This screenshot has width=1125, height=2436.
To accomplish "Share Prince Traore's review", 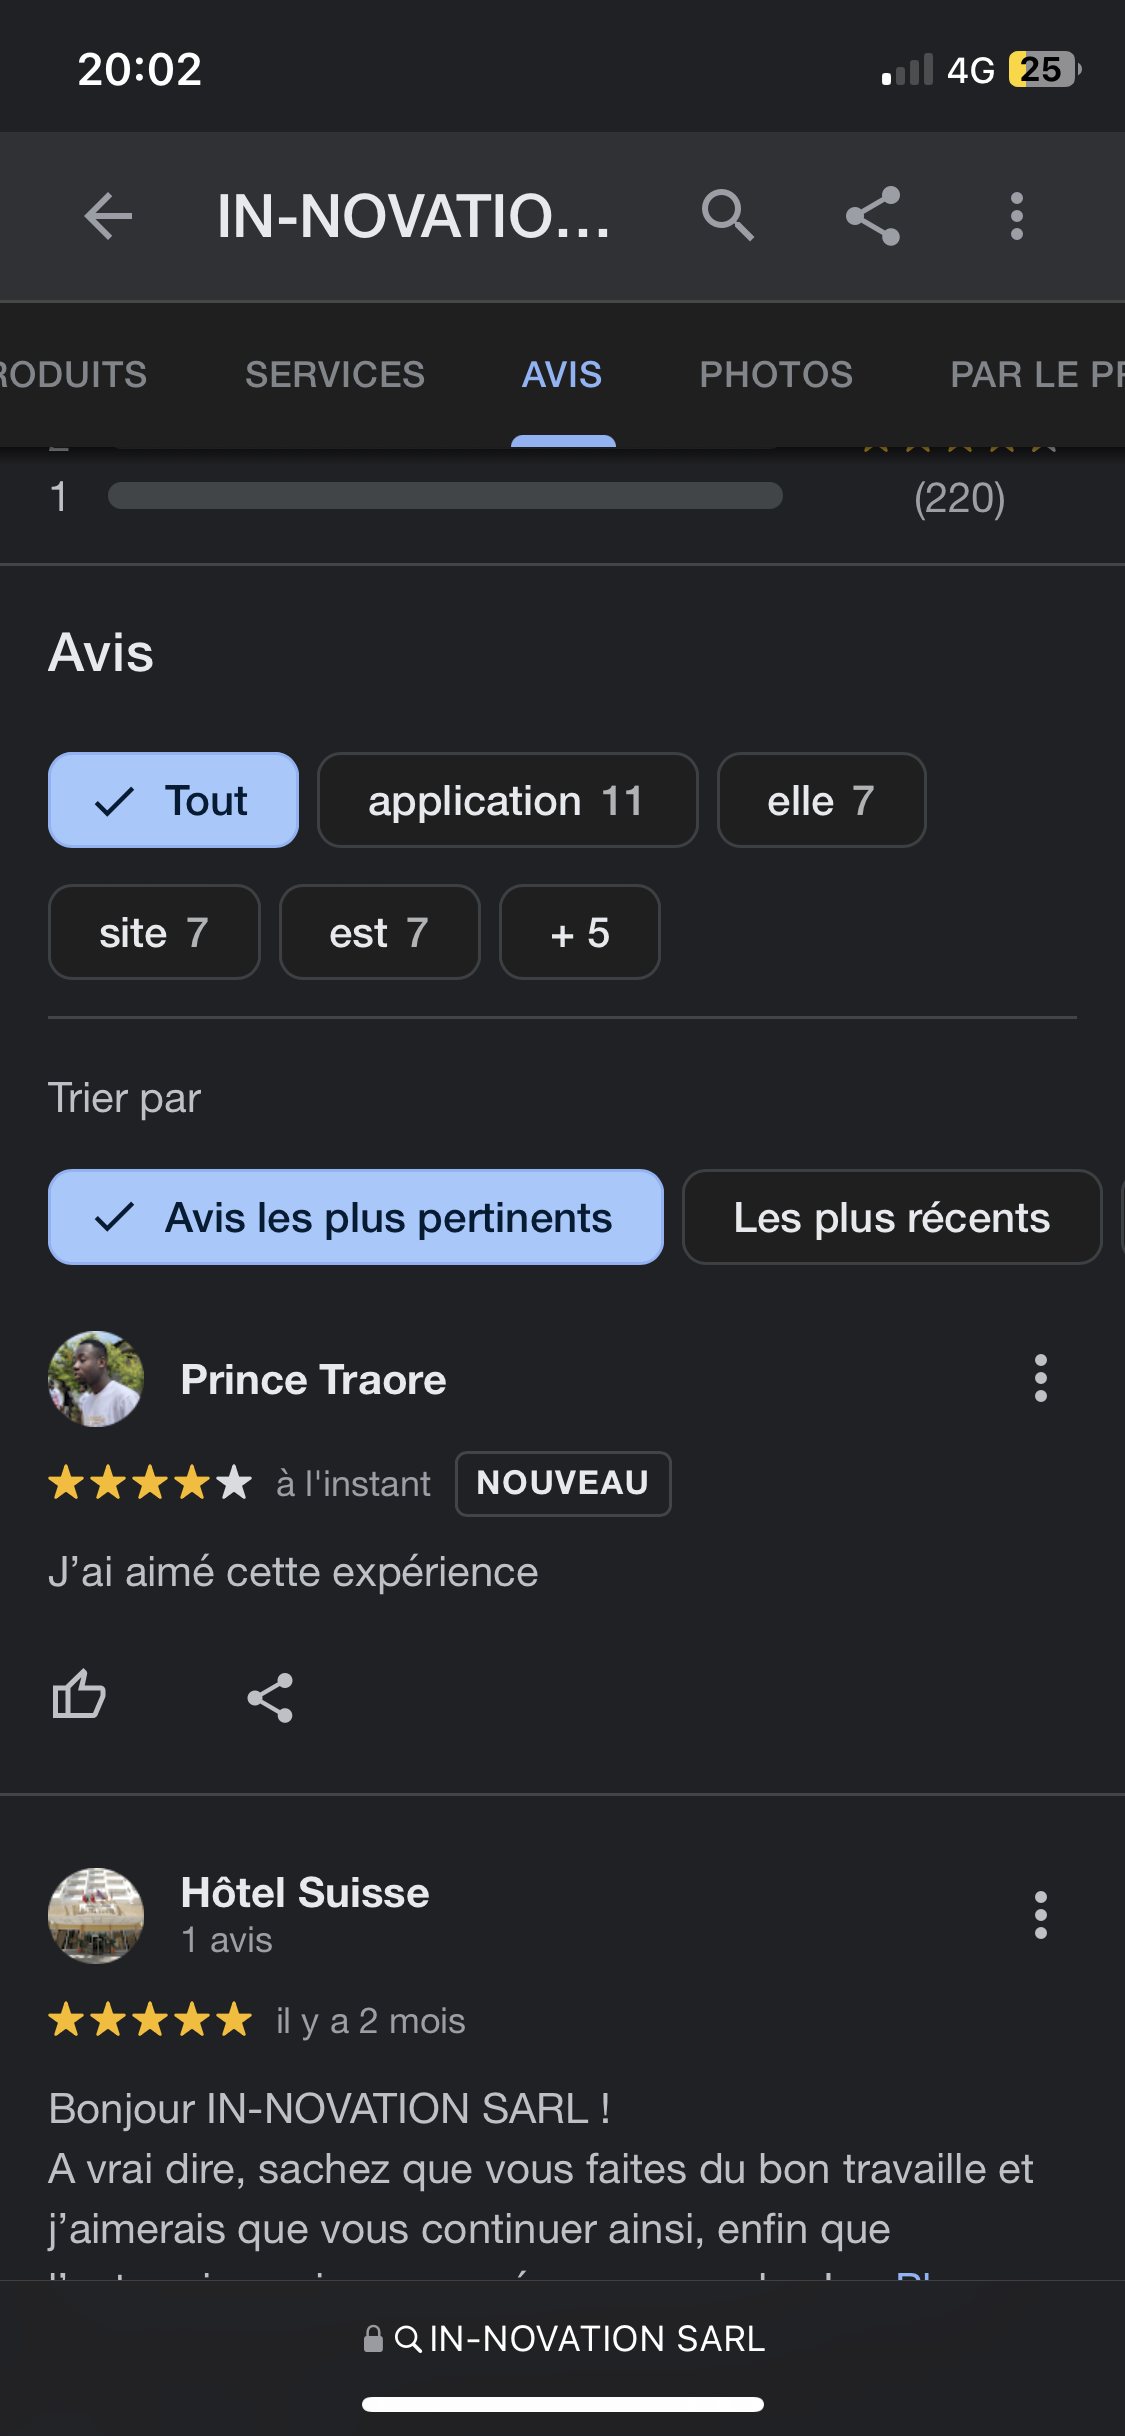I will click(270, 1697).
